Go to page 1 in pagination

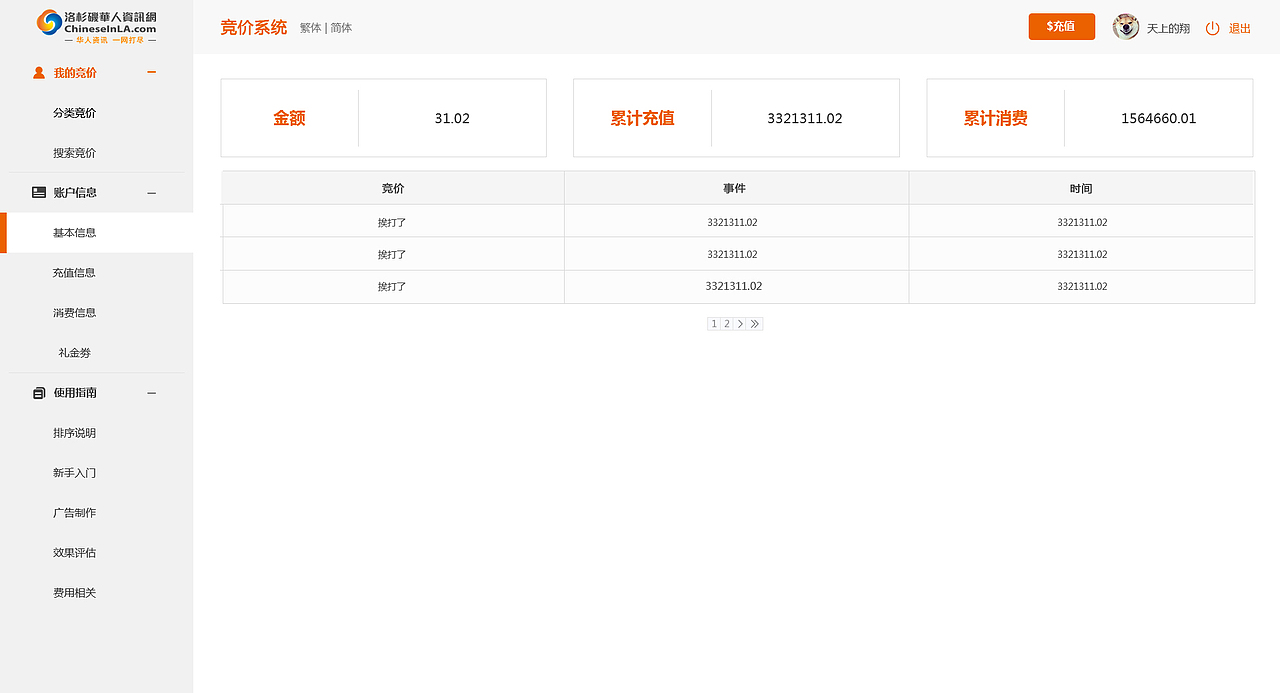click(x=714, y=324)
